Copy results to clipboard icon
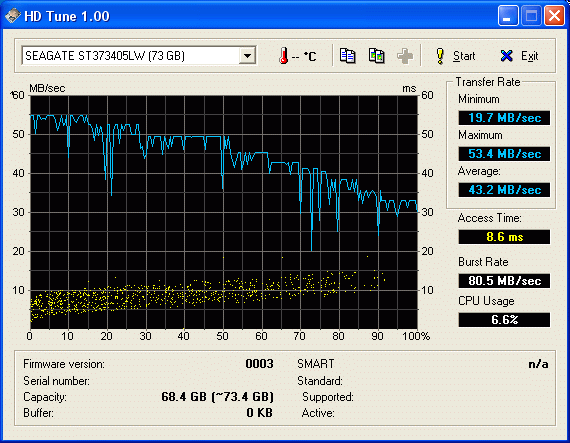The height and width of the screenshot is (443, 570). coord(348,56)
